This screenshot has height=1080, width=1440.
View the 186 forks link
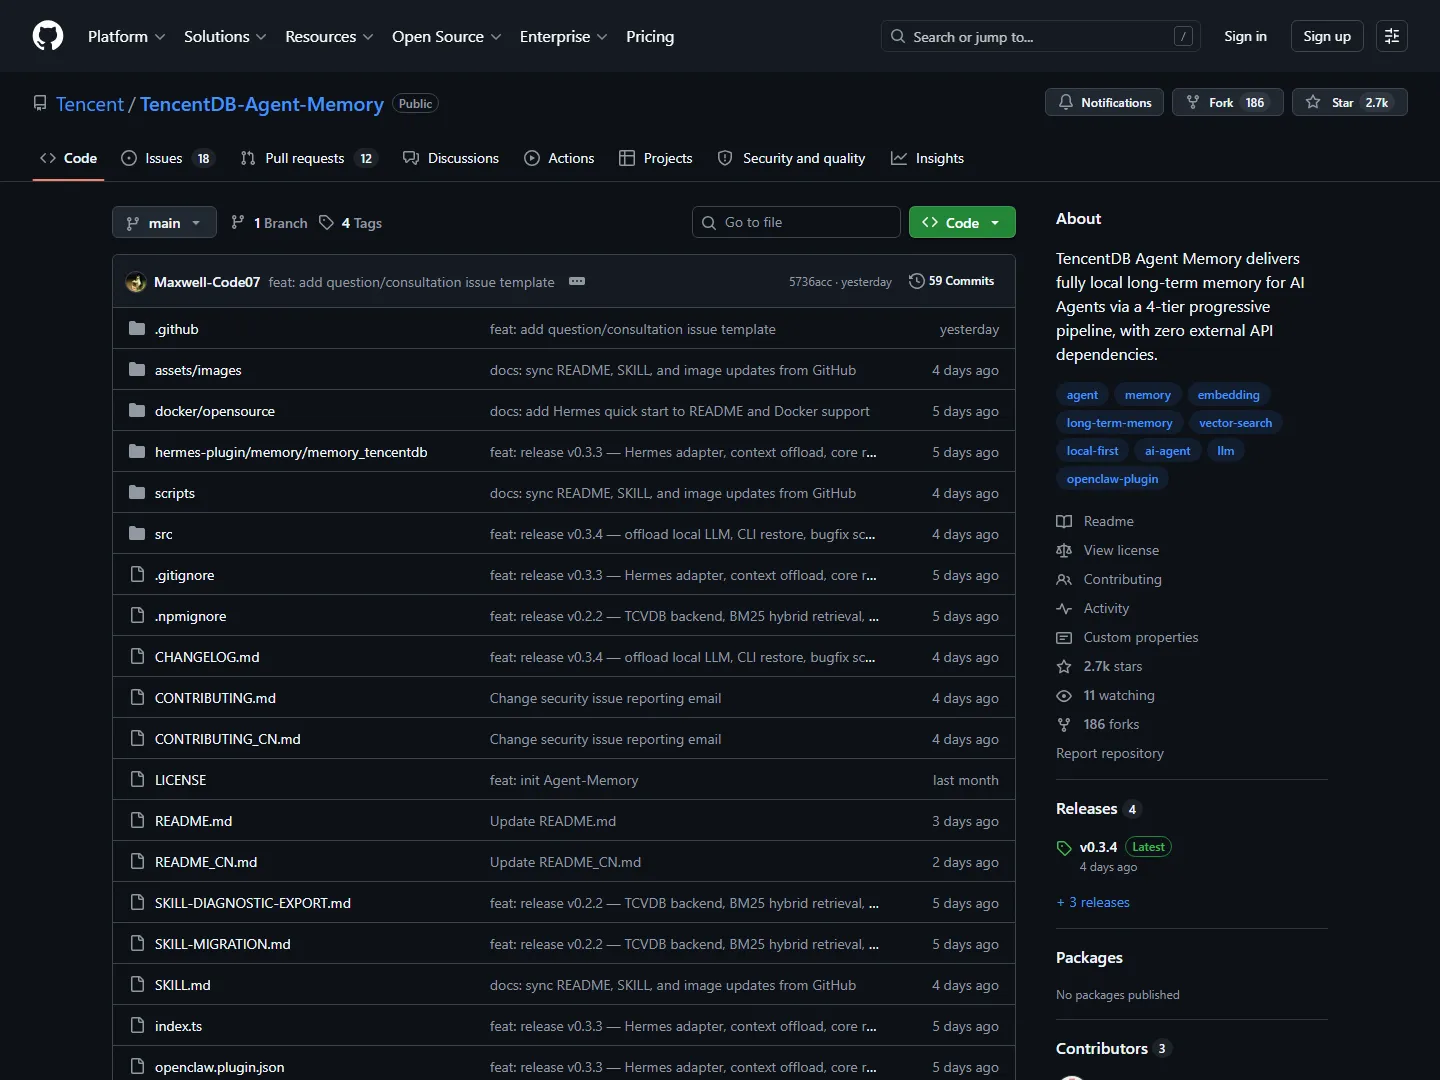click(x=1098, y=724)
